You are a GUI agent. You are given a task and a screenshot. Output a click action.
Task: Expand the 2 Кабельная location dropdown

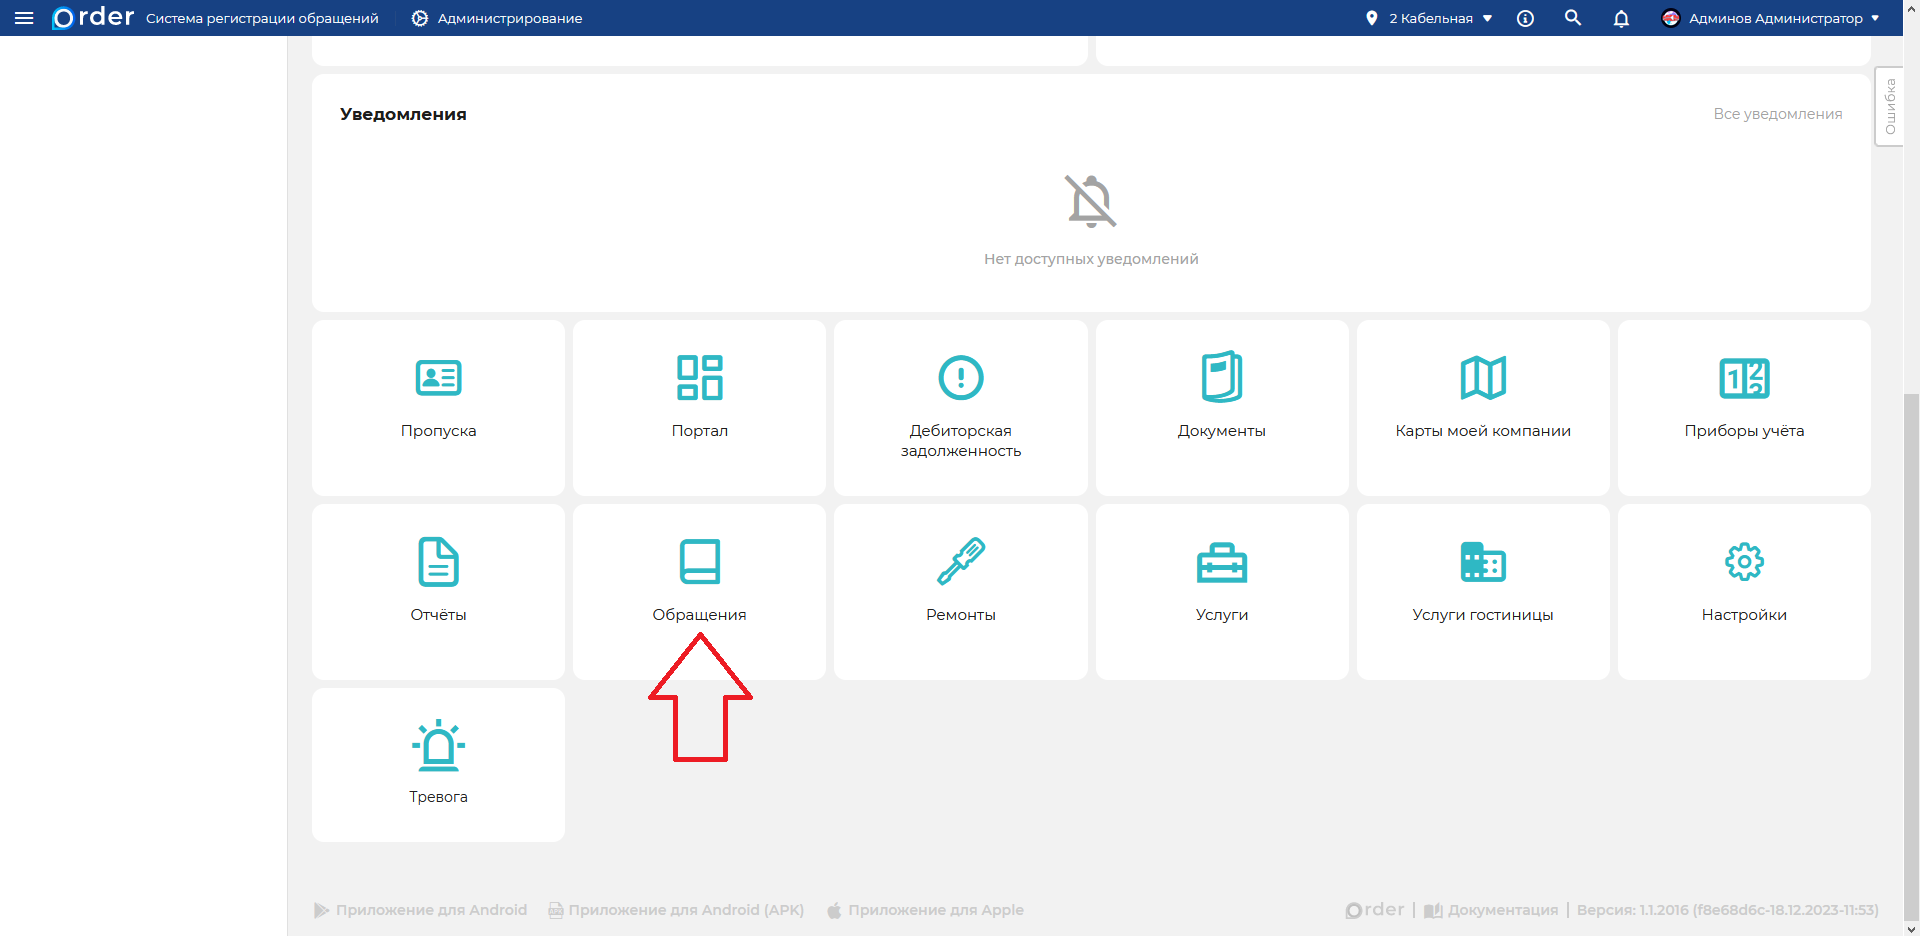click(1430, 18)
